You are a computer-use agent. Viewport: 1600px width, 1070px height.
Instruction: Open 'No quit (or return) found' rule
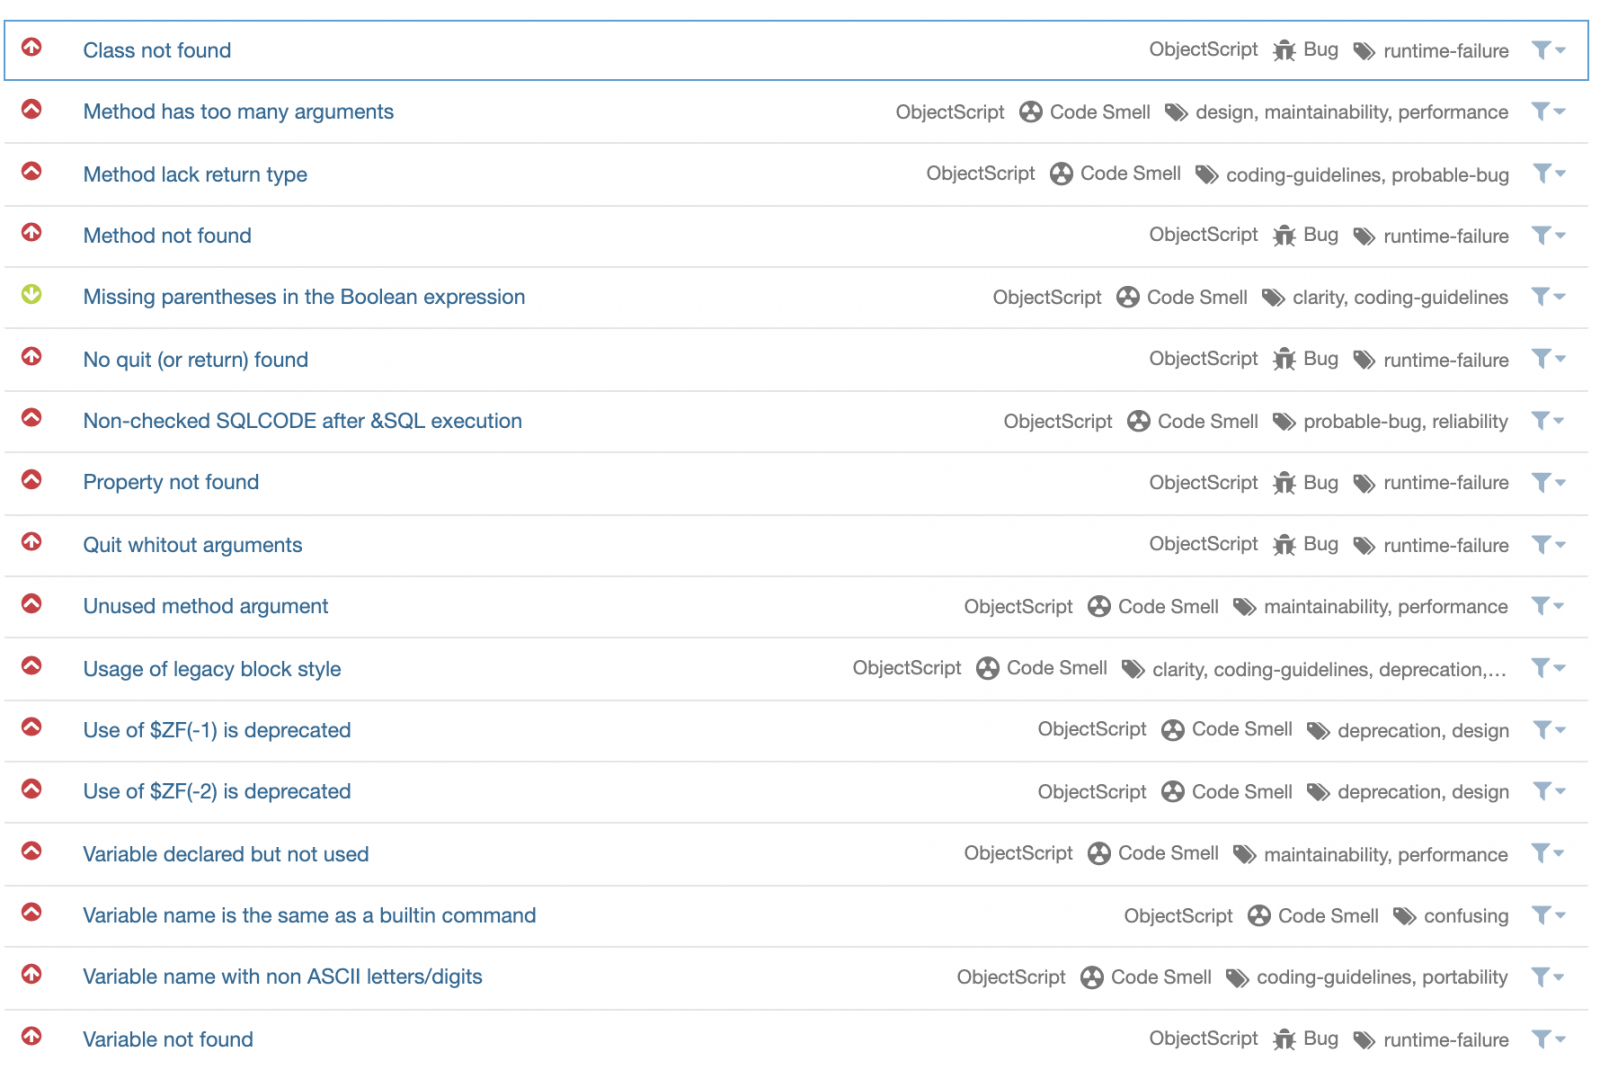tap(196, 360)
